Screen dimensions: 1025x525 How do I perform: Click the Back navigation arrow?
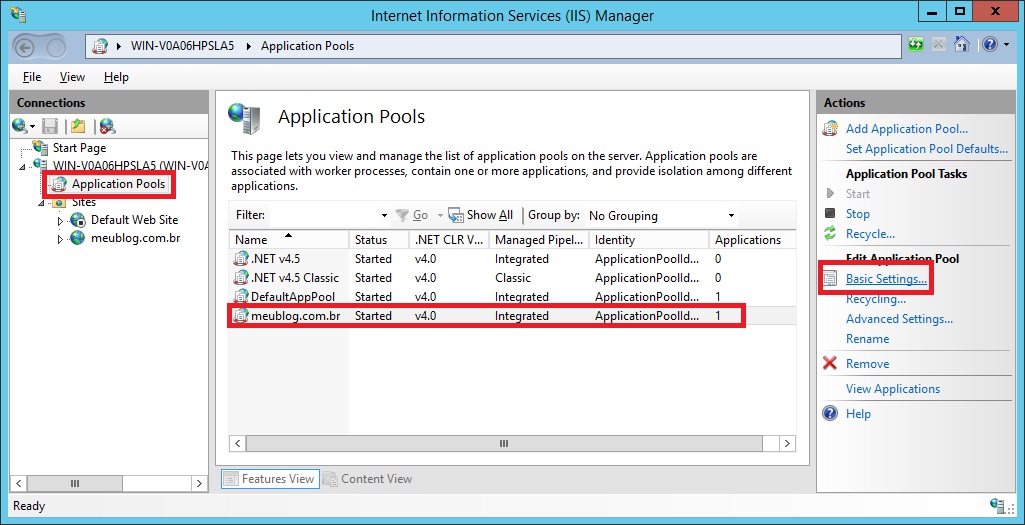tap(24, 46)
